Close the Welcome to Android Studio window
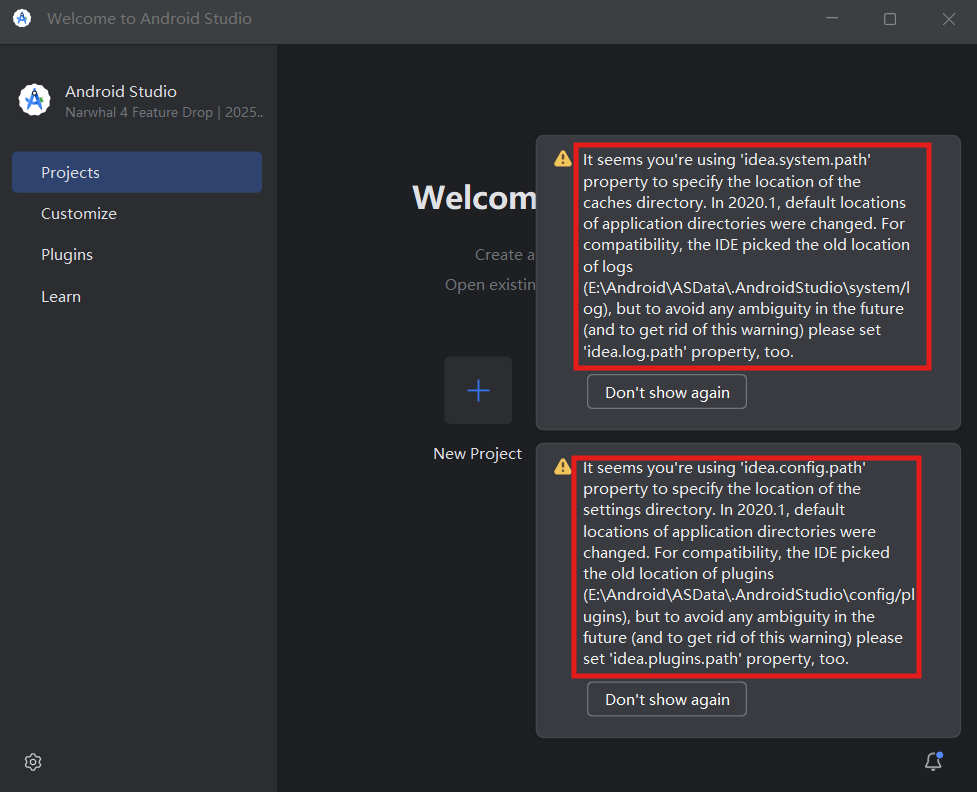This screenshot has width=977, height=792. pyautogui.click(x=948, y=19)
